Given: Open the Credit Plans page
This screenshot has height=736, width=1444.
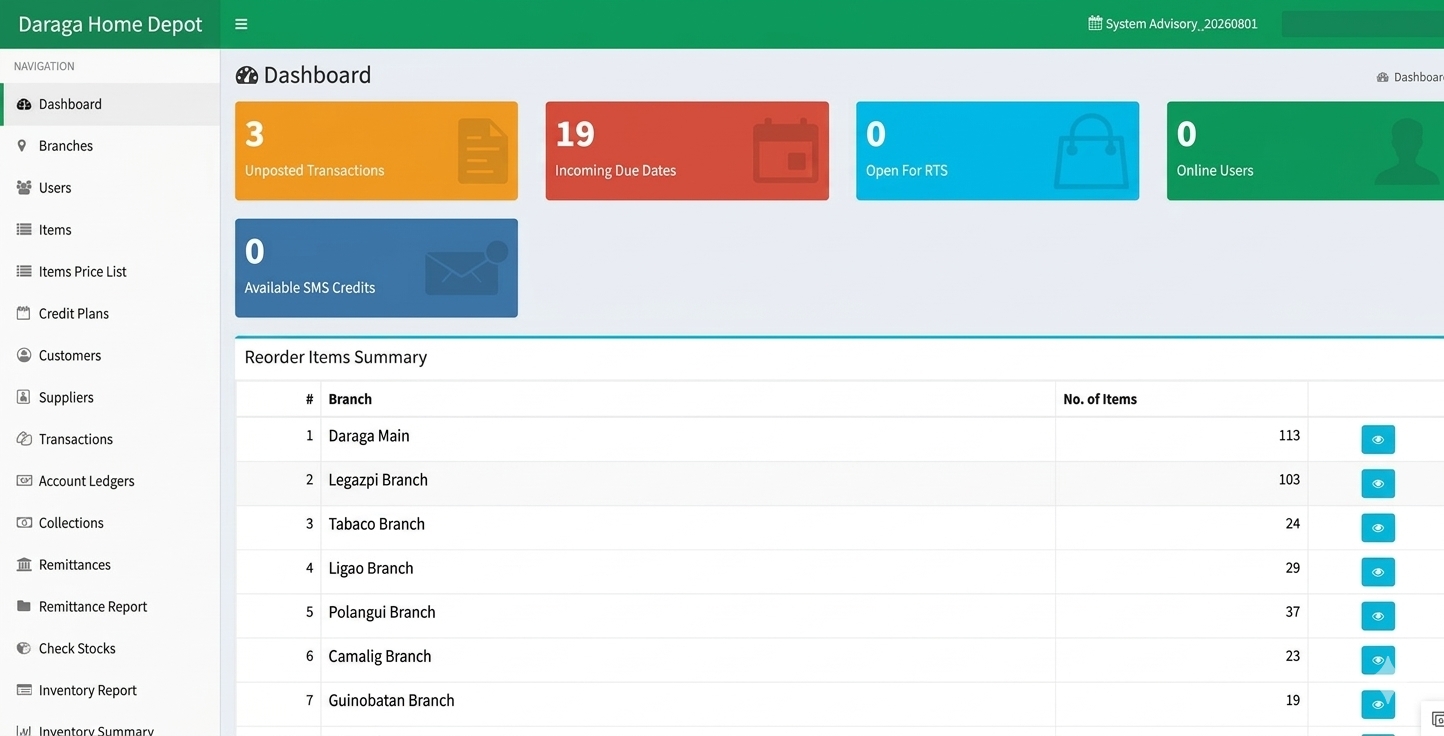Looking at the screenshot, I should click(x=110, y=314).
